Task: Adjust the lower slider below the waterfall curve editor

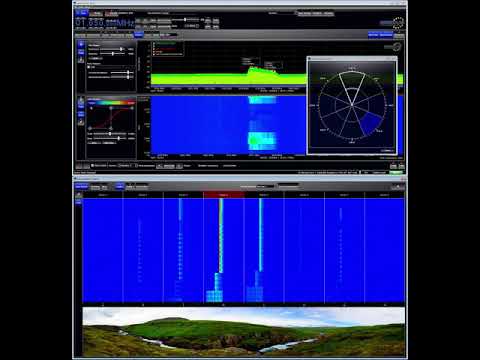Action: [110, 138]
